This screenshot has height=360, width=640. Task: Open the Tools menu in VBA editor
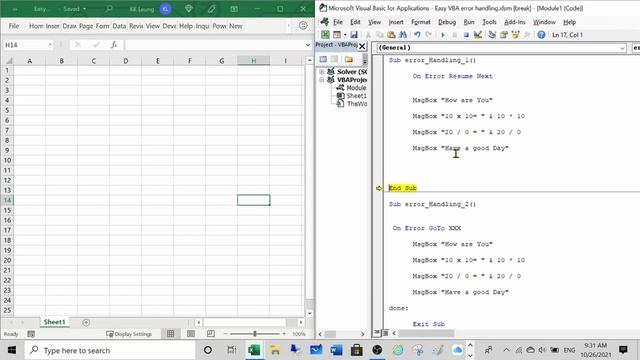(x=489, y=22)
